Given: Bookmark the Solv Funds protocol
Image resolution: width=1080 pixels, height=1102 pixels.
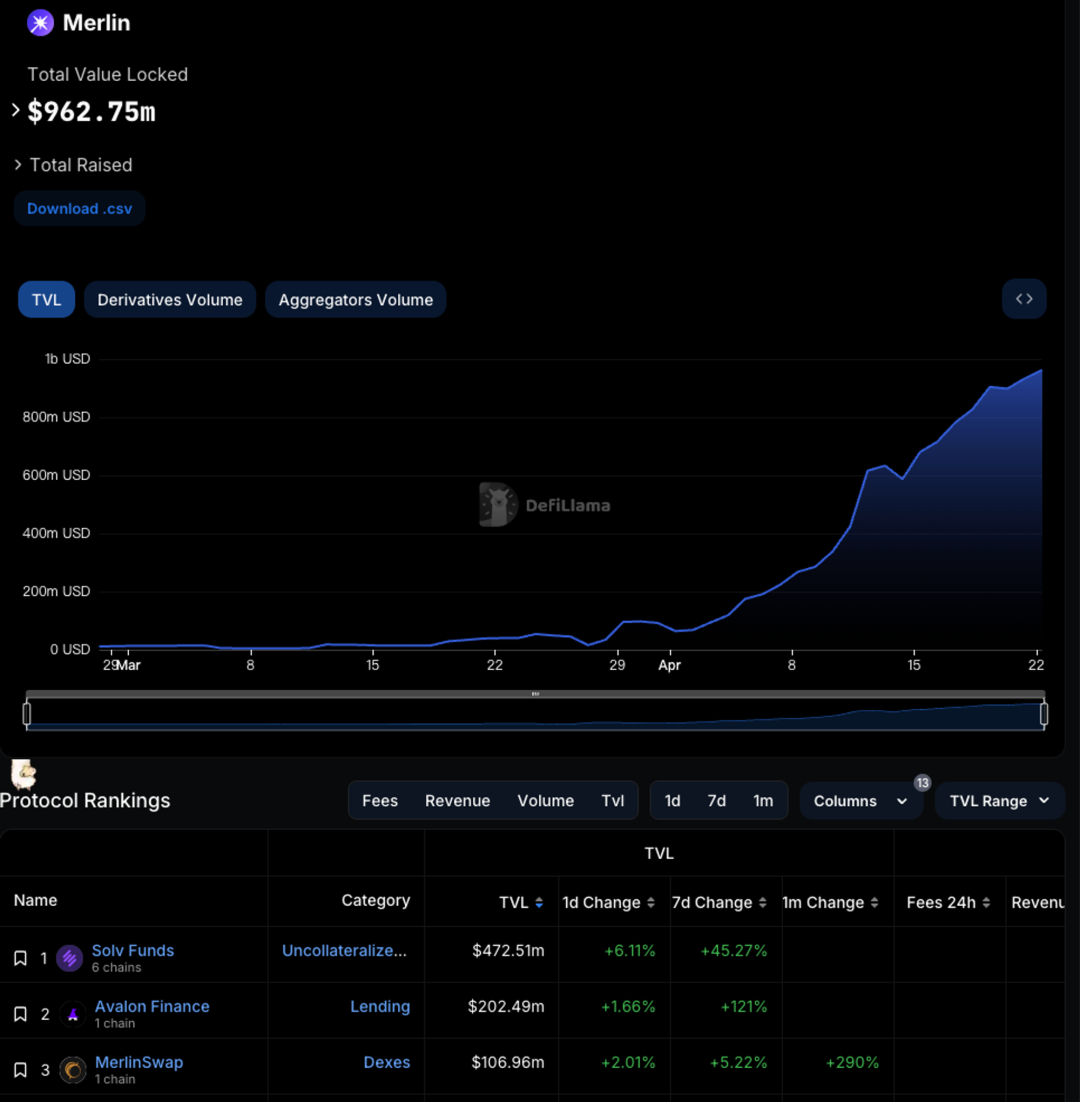Looking at the screenshot, I should (19, 957).
